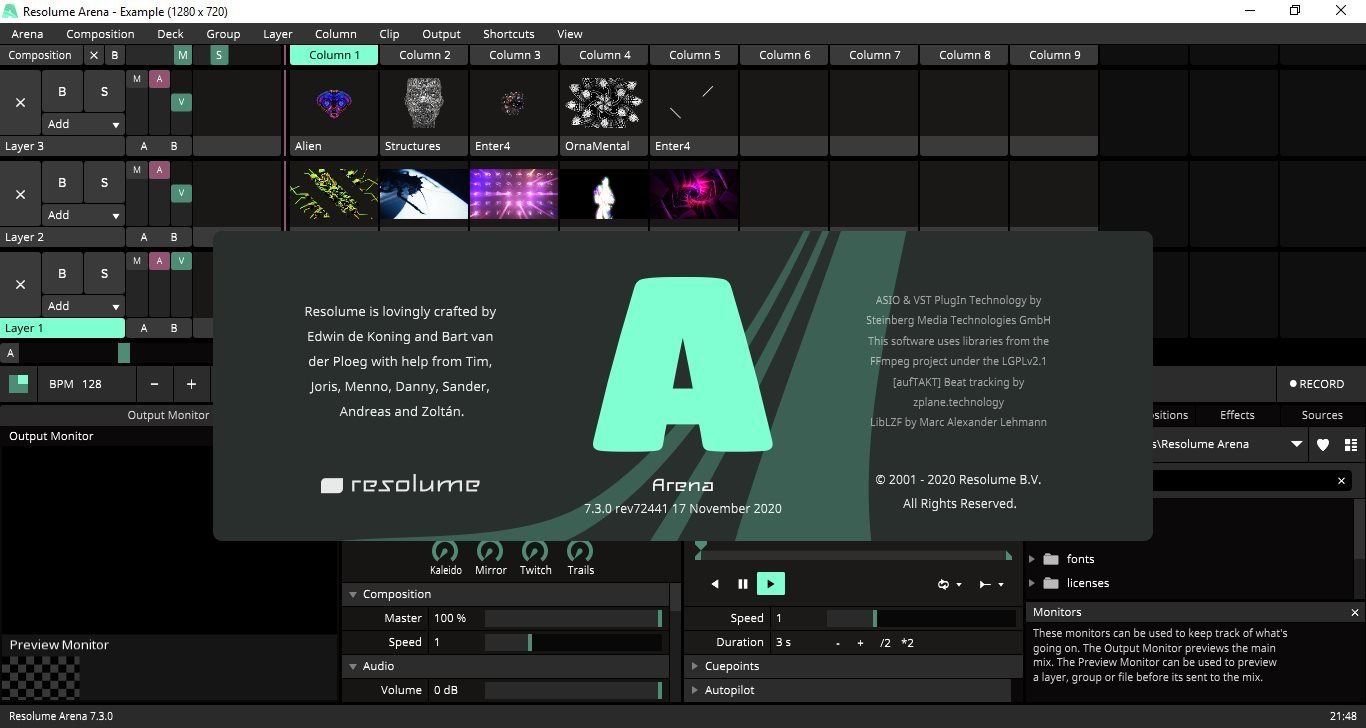1366x728 pixels.
Task: Trigger Layer 2 yellow-green lines clip thumbnail
Action: [334, 194]
